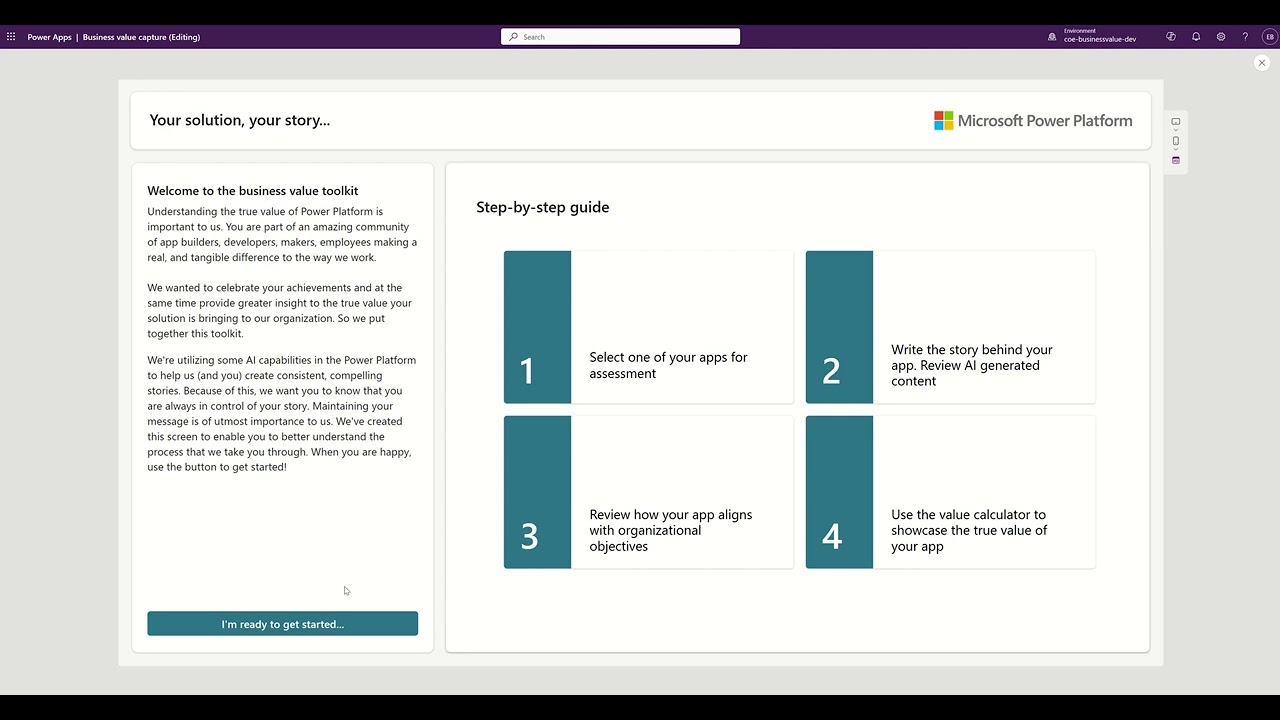The image size is (1280, 720).
Task: Click the number 4 teal tile
Action: pyautogui.click(x=839, y=492)
